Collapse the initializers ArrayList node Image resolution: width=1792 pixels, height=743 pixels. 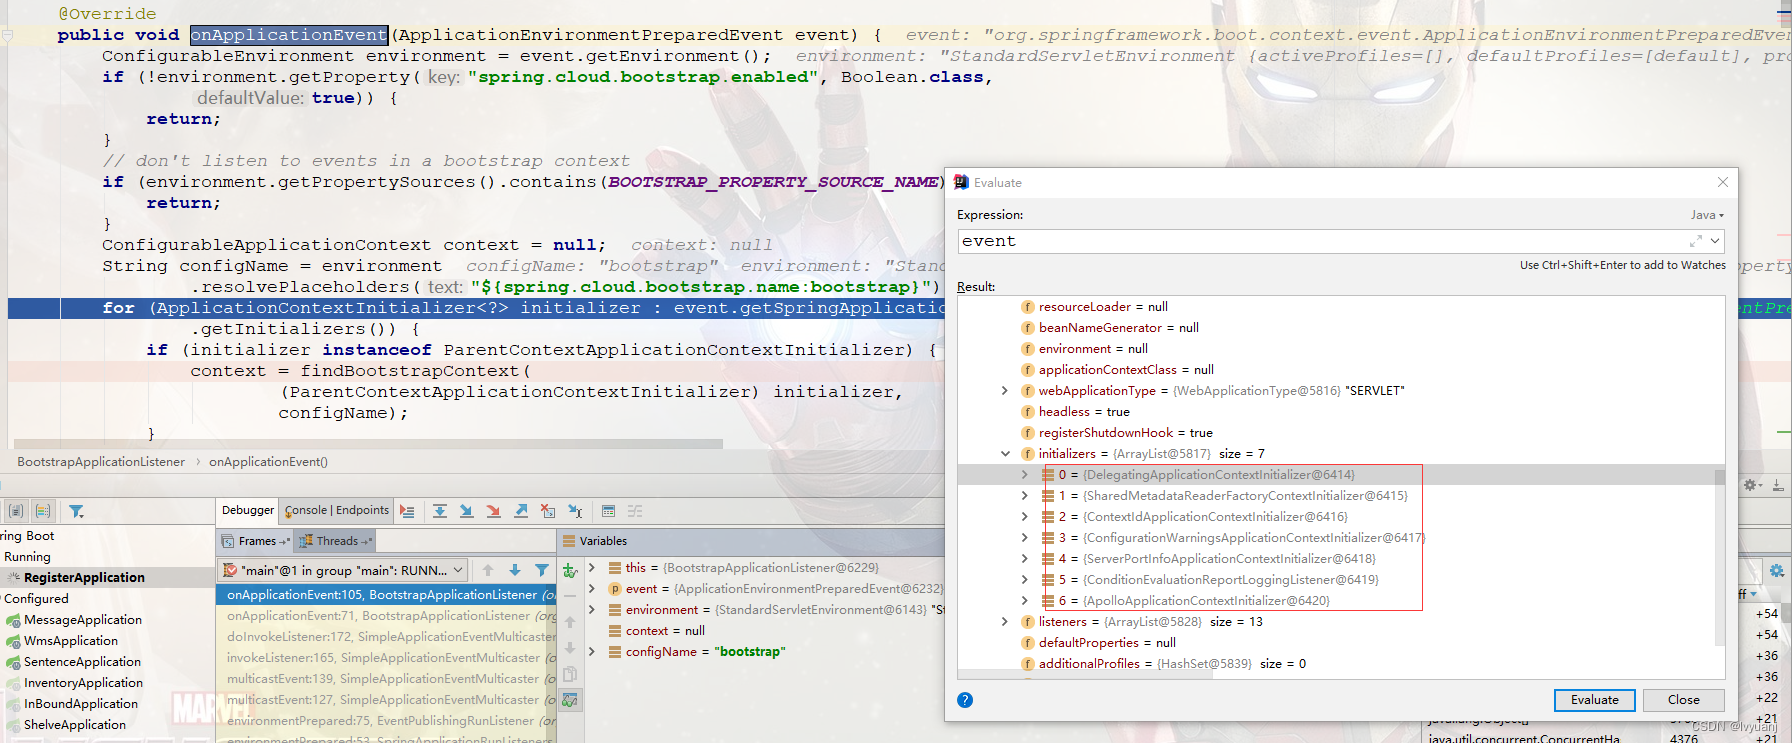[1005, 454]
